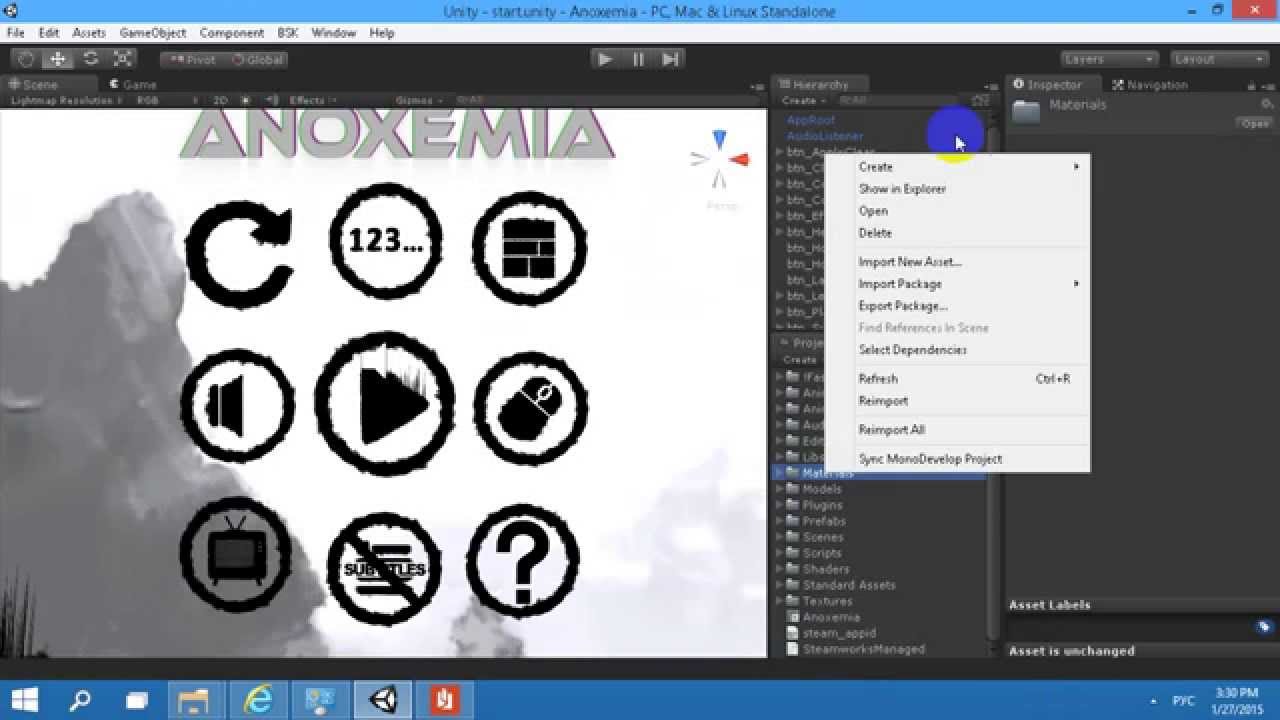Start play mode with the Play button
The image size is (1280, 720).
(x=605, y=59)
